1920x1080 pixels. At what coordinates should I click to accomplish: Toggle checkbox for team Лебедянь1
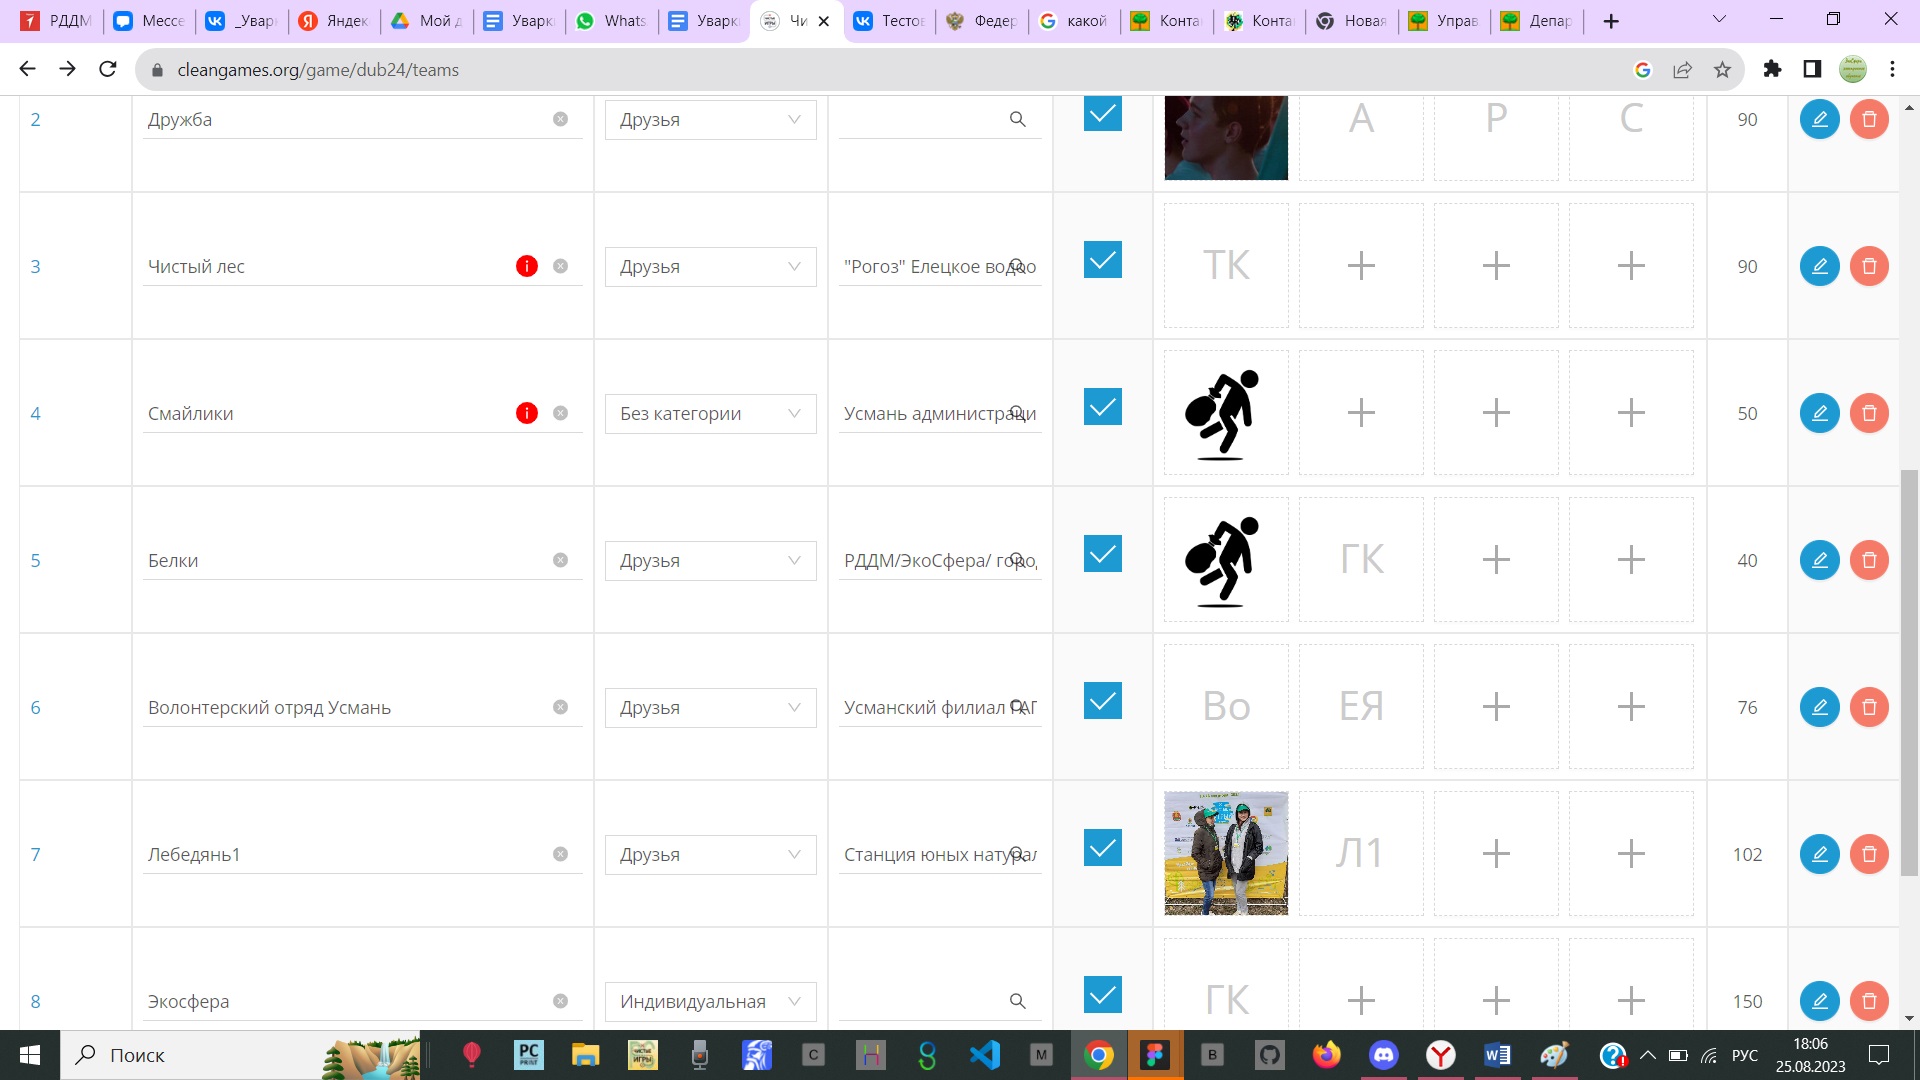[x=1102, y=848]
